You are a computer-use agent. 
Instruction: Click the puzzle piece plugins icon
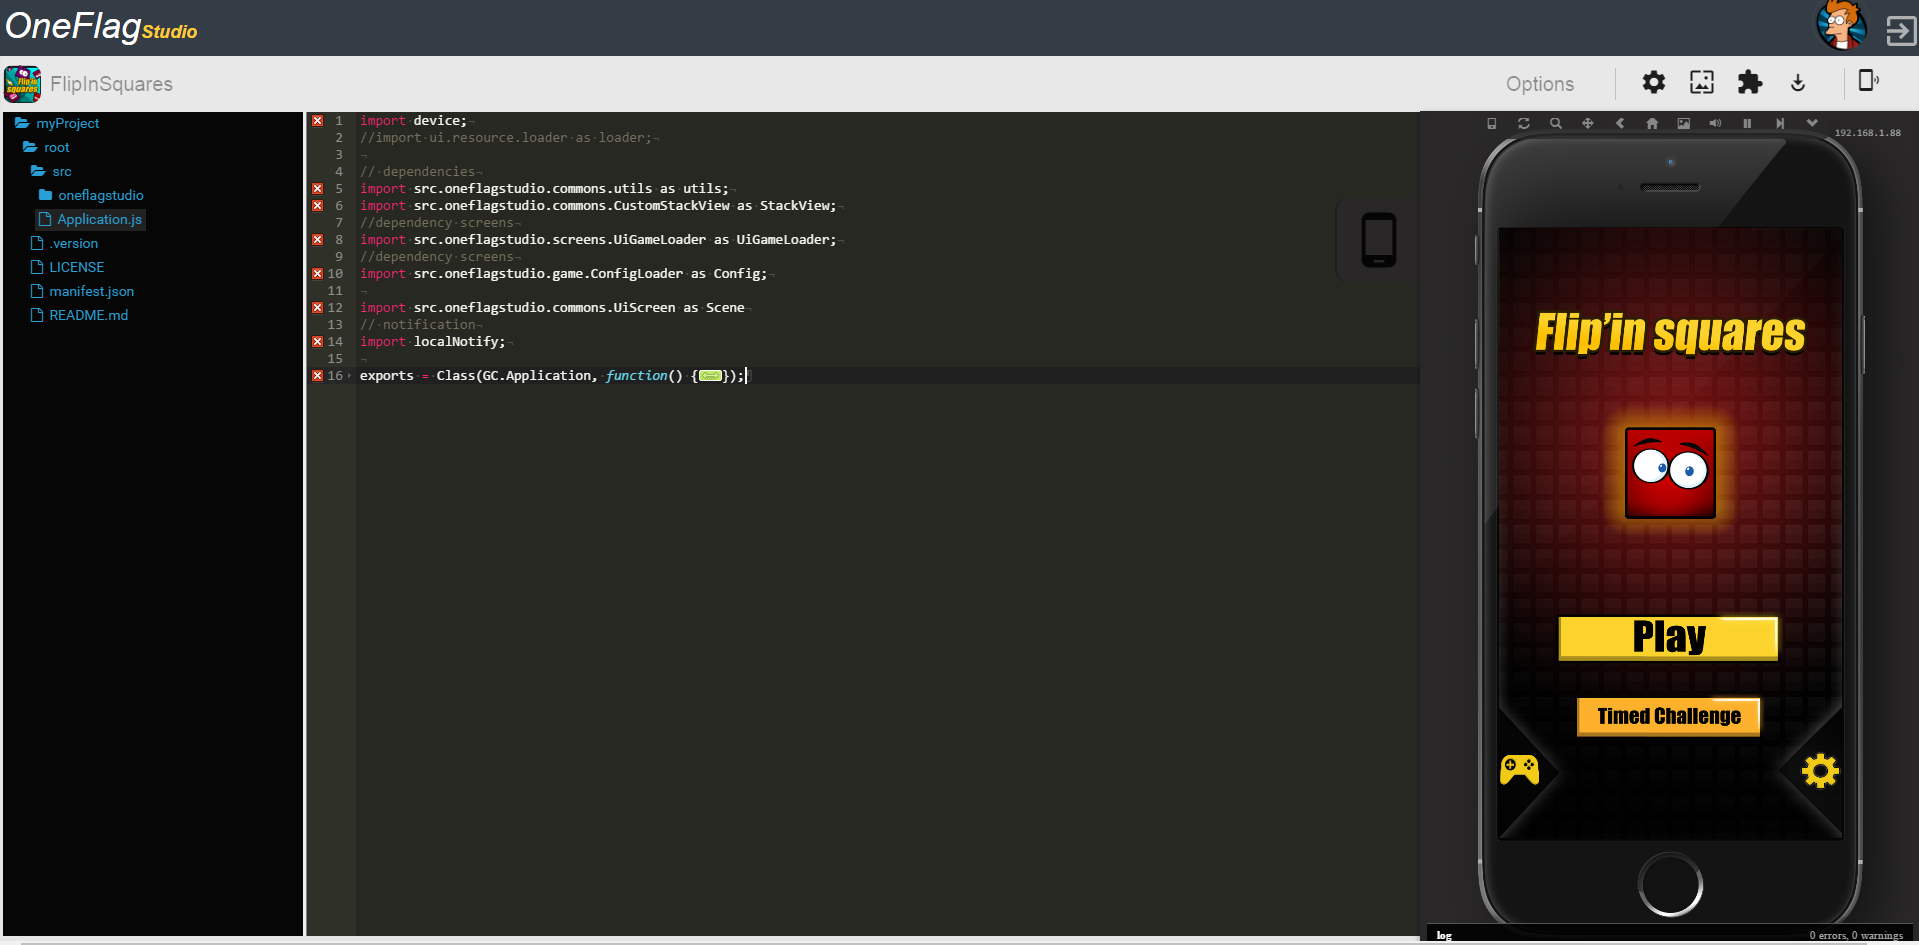[1749, 83]
